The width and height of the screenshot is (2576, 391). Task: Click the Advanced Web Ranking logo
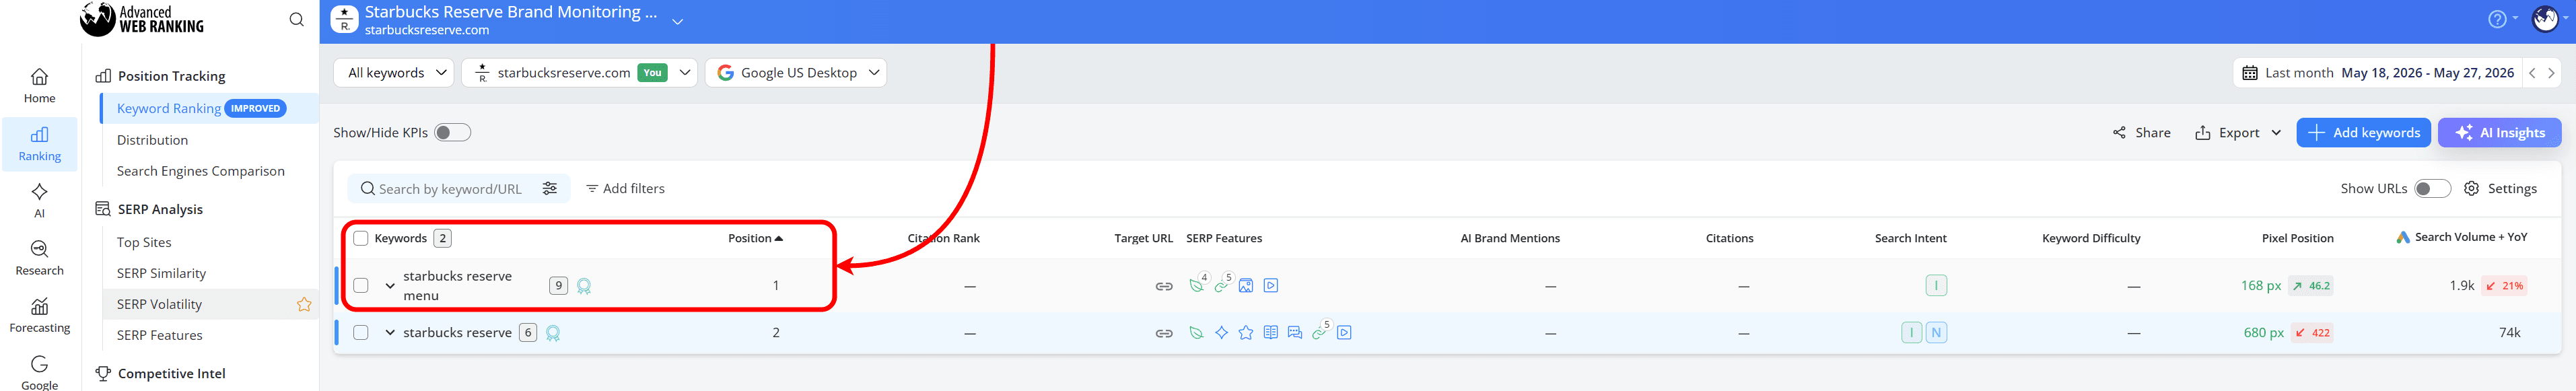pos(142,19)
